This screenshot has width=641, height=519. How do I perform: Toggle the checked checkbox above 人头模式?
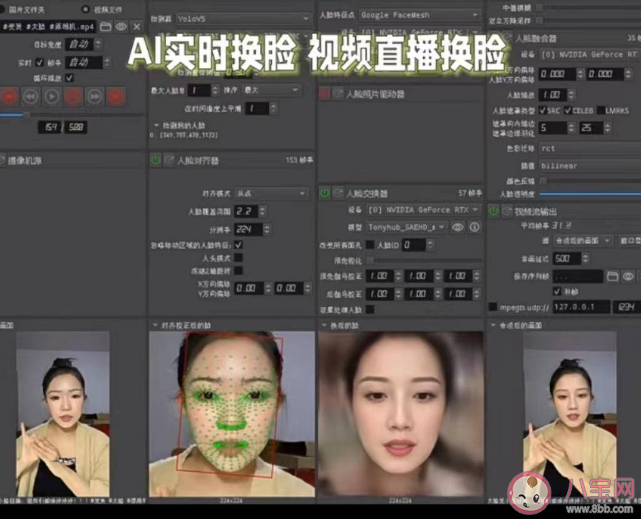[x=238, y=245]
